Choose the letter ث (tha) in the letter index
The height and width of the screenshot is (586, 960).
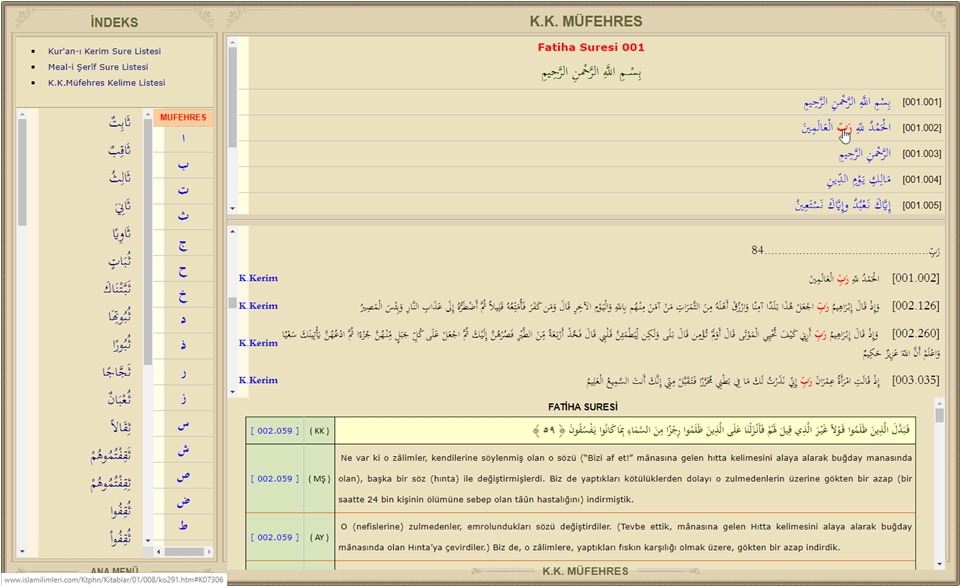[x=183, y=216]
